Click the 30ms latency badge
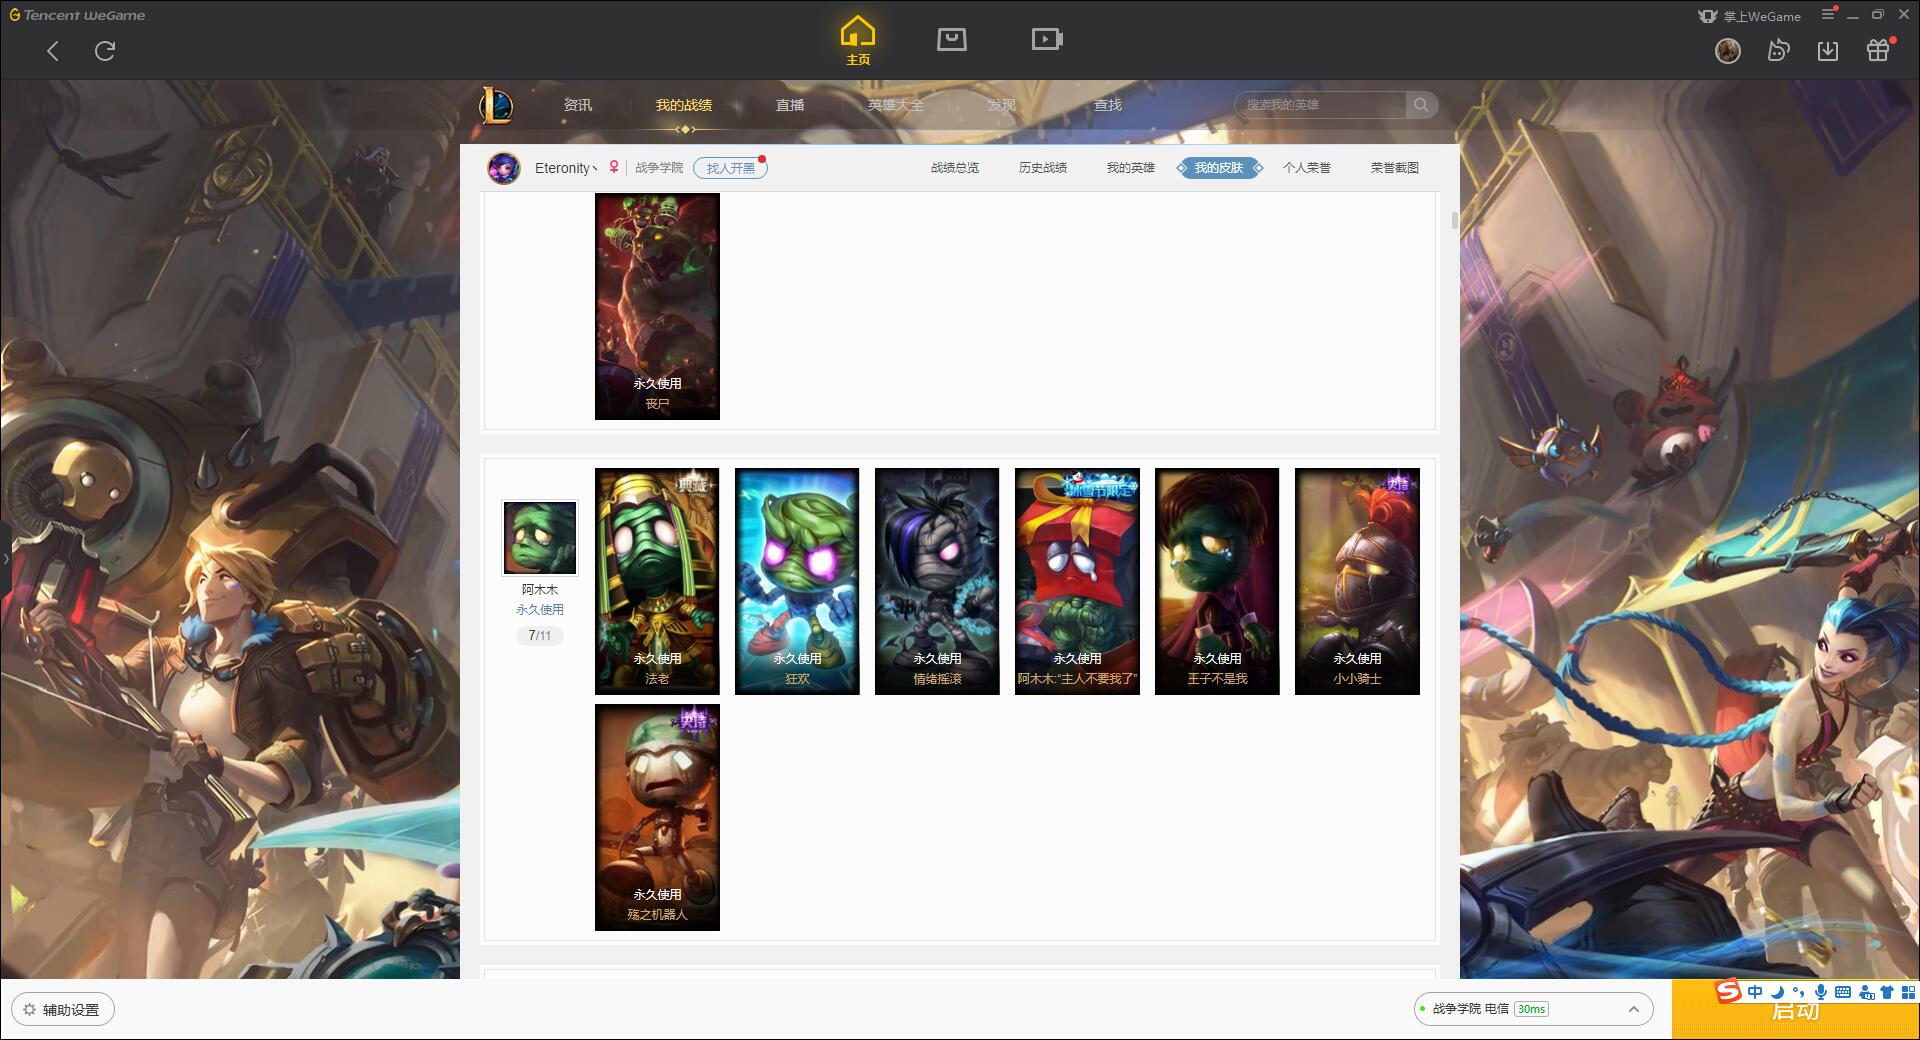Image resolution: width=1920 pixels, height=1040 pixels. click(x=1531, y=1009)
